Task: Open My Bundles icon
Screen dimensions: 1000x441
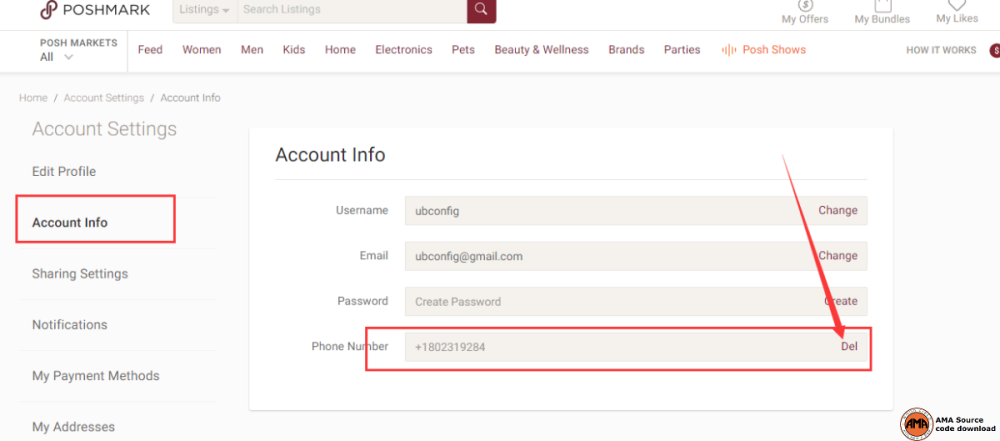Action: [882, 6]
